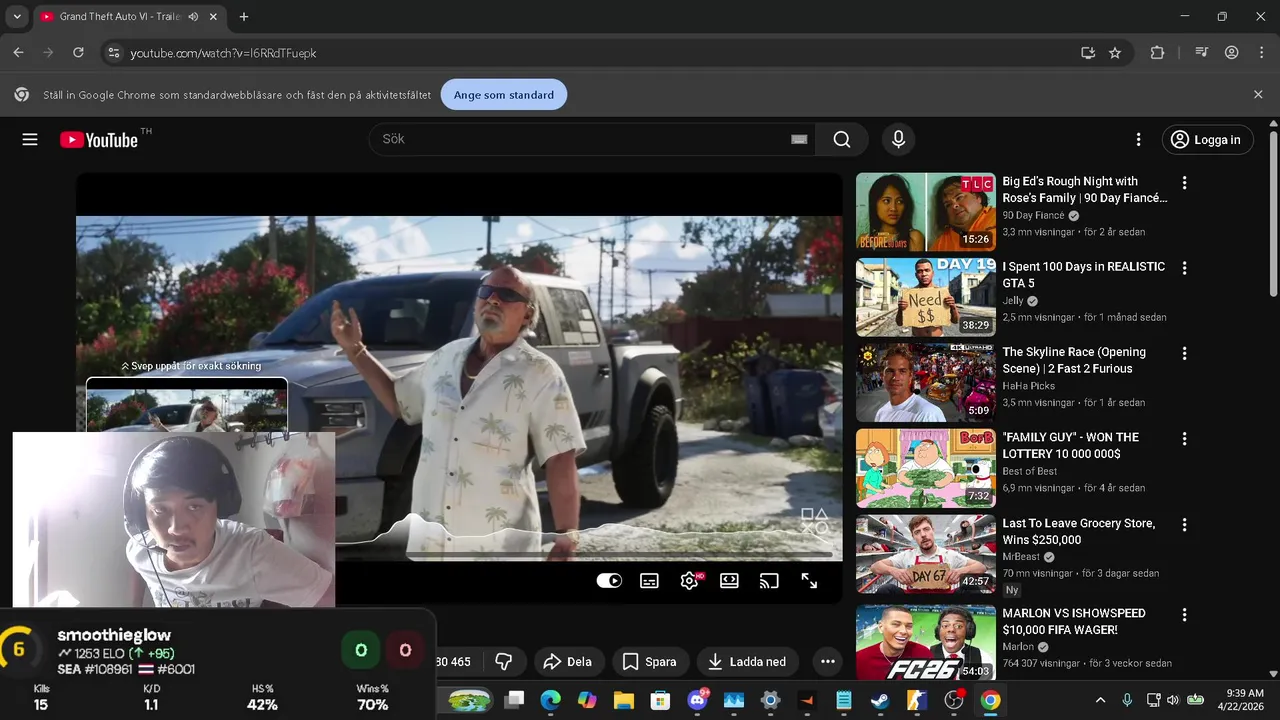Screen dimensions: 1280x720
Task: Open Big Ed's Rough Night video thumbnail
Action: (x=926, y=212)
